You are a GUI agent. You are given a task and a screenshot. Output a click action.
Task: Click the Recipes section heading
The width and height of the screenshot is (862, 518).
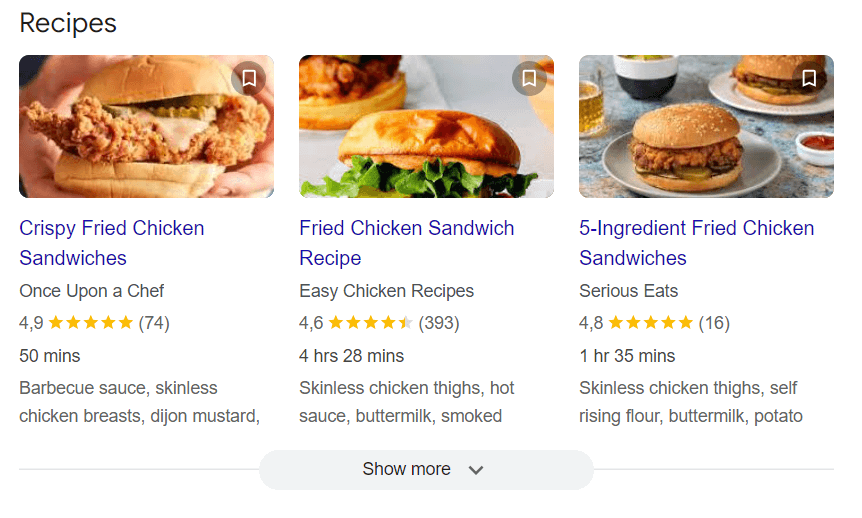(x=68, y=24)
